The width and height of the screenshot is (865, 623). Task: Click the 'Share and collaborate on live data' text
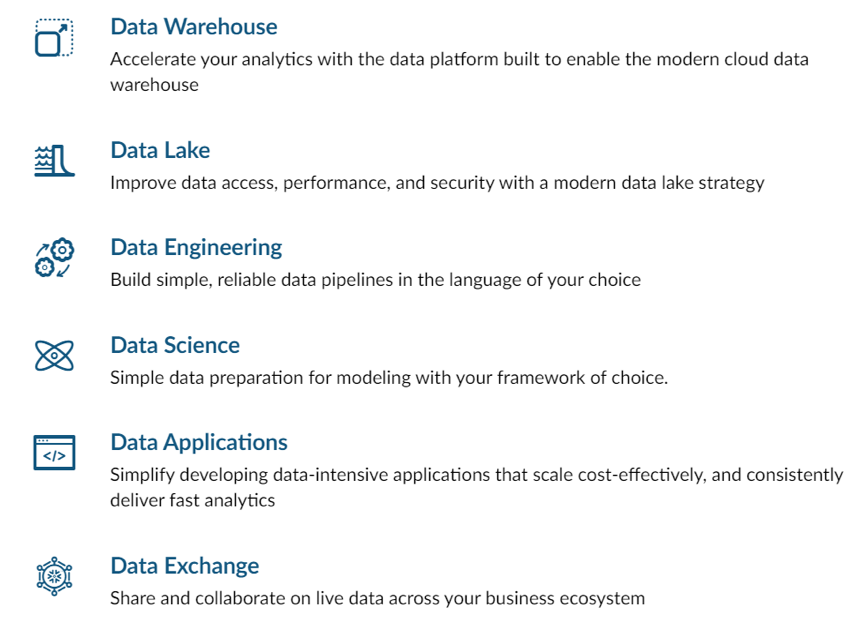pyautogui.click(x=377, y=598)
